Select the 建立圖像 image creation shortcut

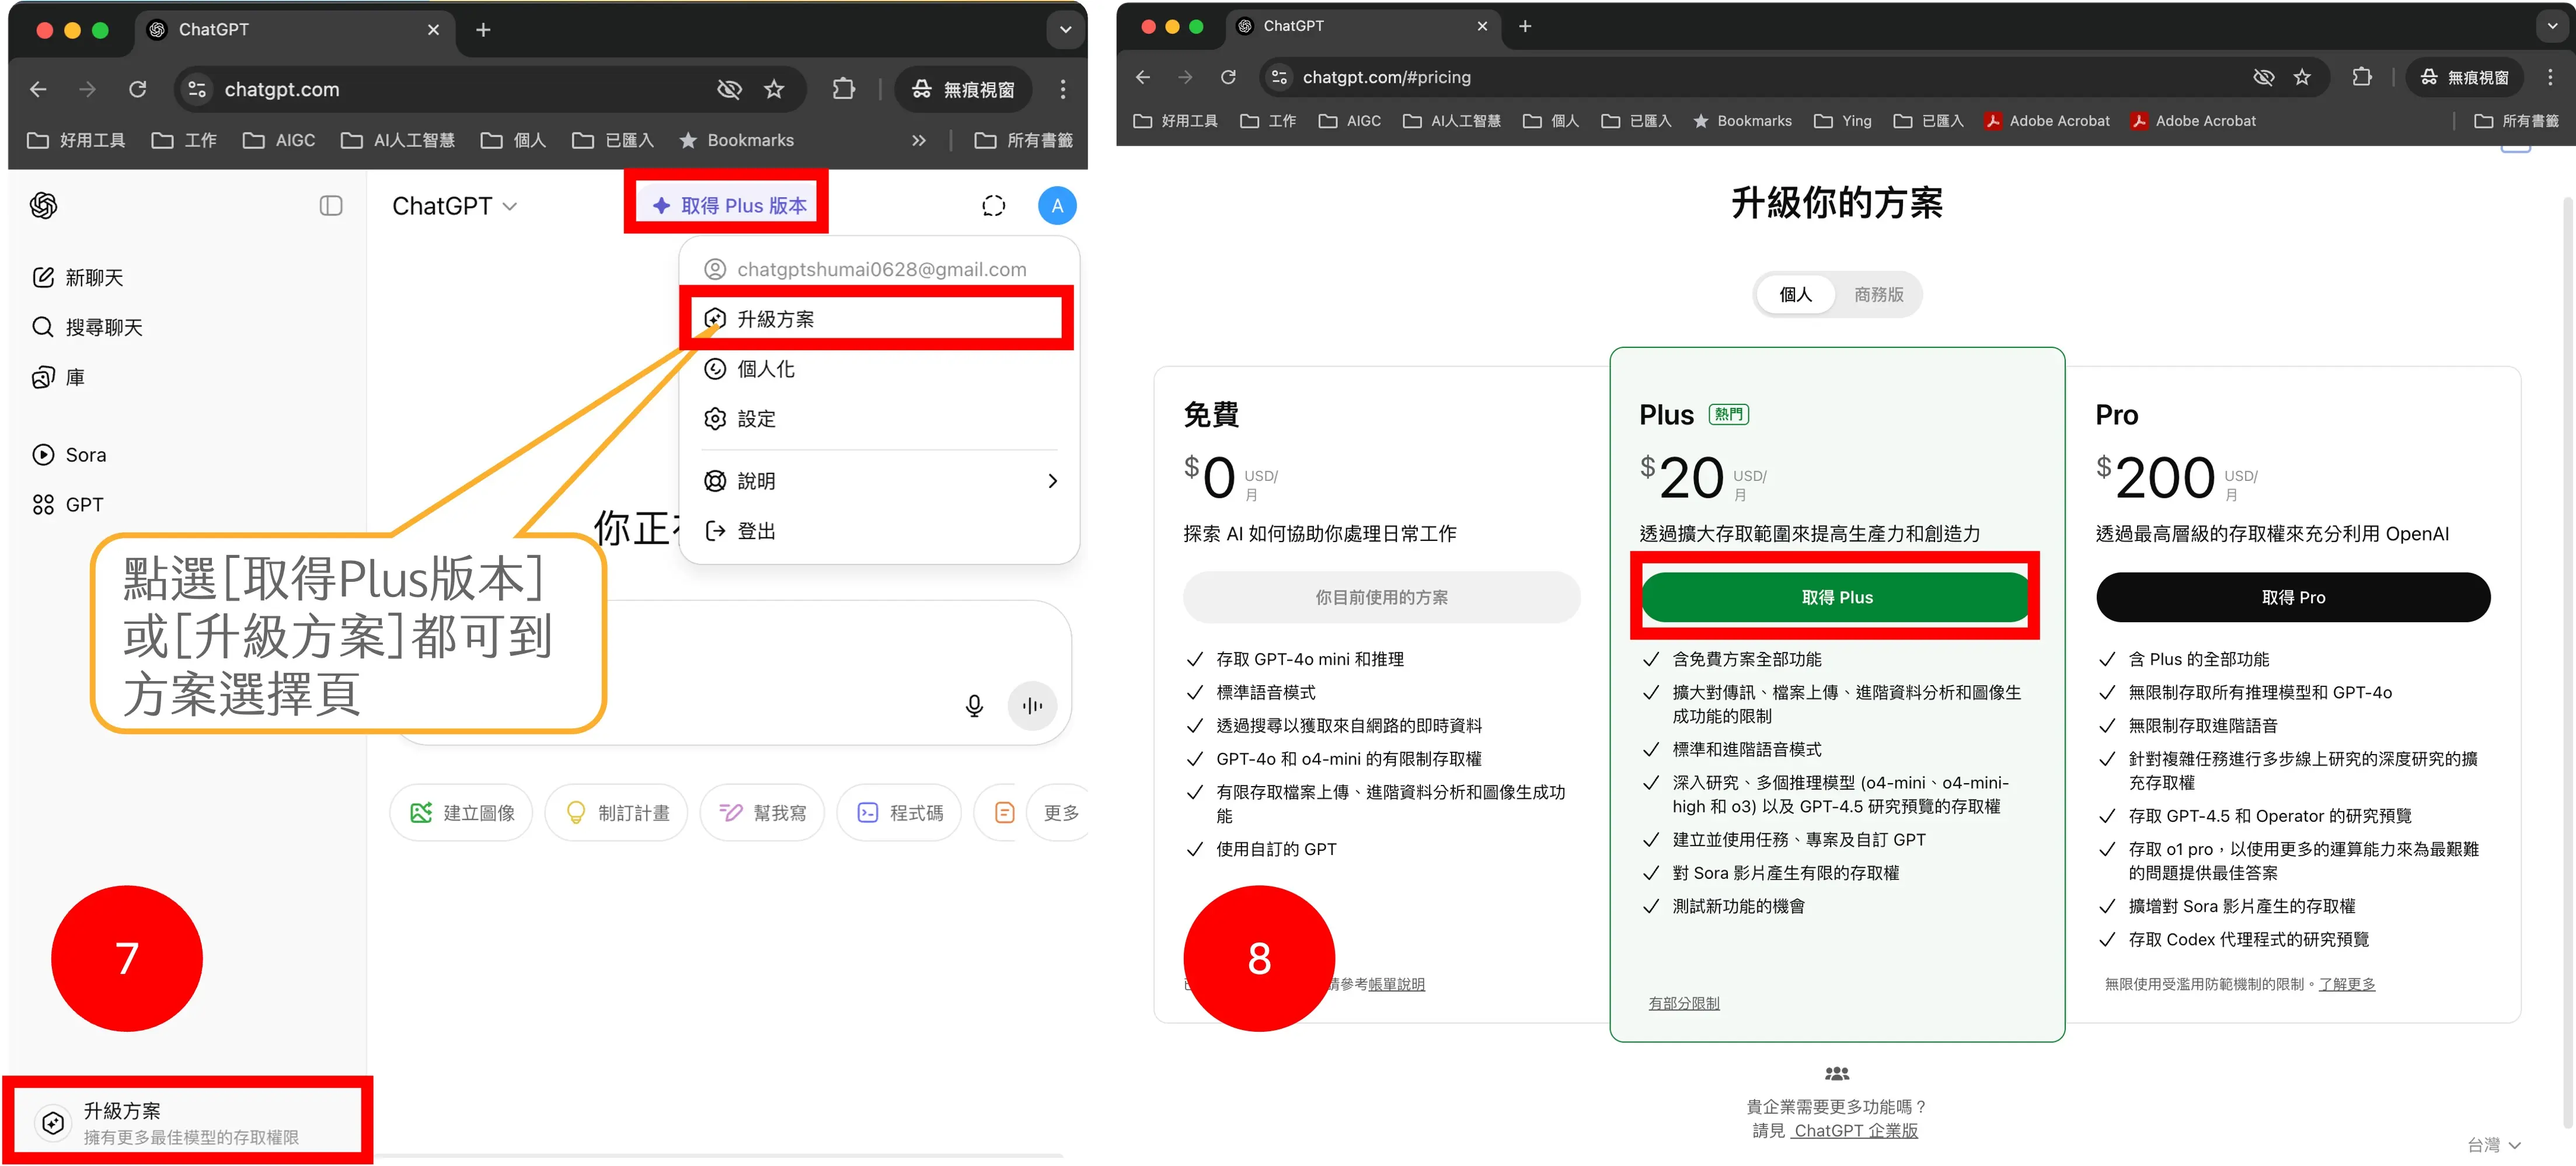click(461, 812)
